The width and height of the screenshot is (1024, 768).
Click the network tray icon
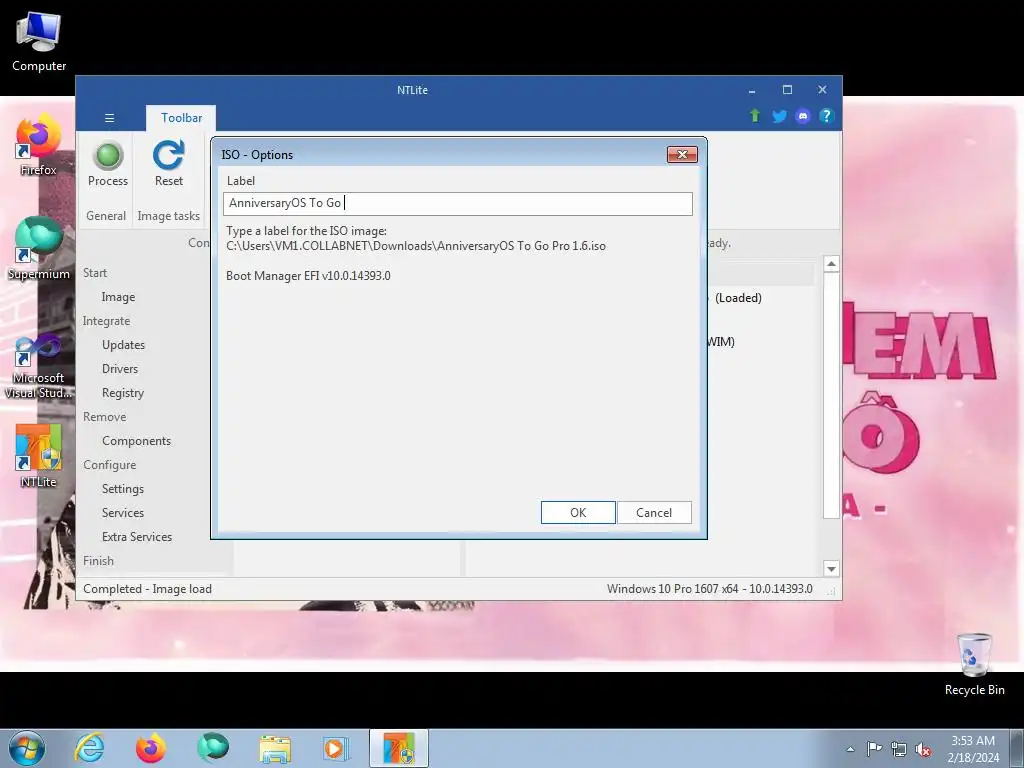(899, 749)
